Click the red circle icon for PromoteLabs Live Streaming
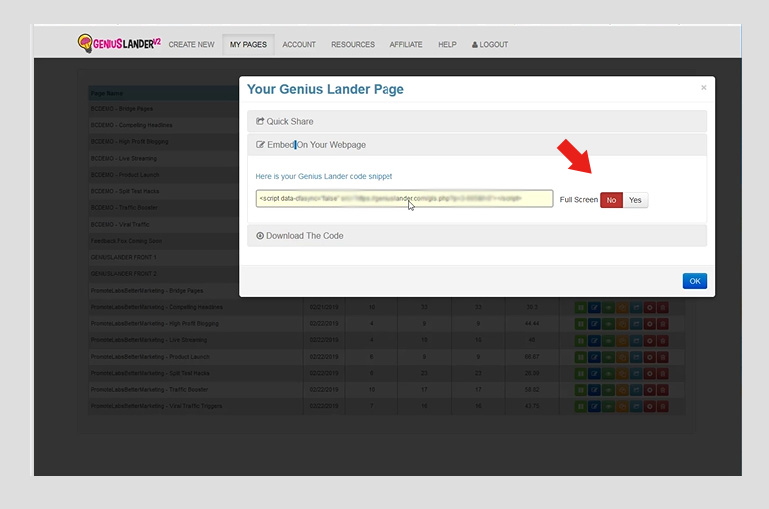 [x=650, y=341]
